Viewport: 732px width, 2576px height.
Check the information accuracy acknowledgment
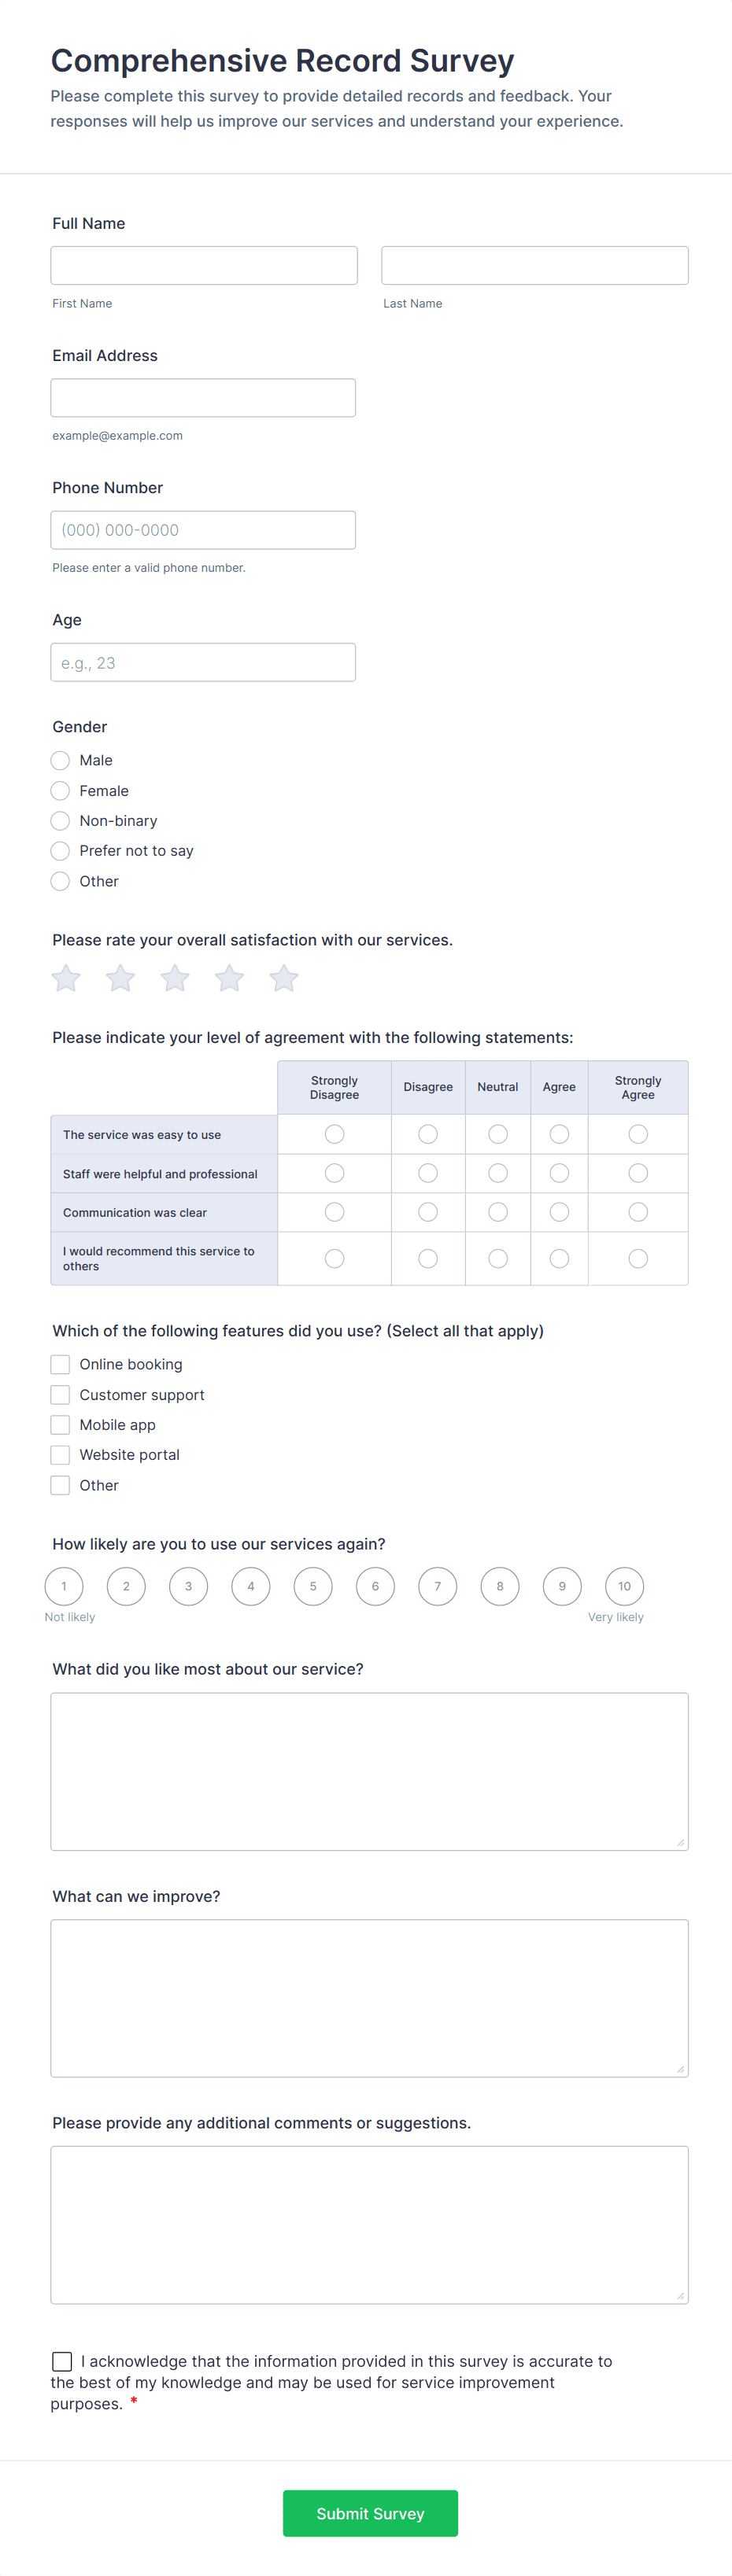pyautogui.click(x=61, y=2361)
